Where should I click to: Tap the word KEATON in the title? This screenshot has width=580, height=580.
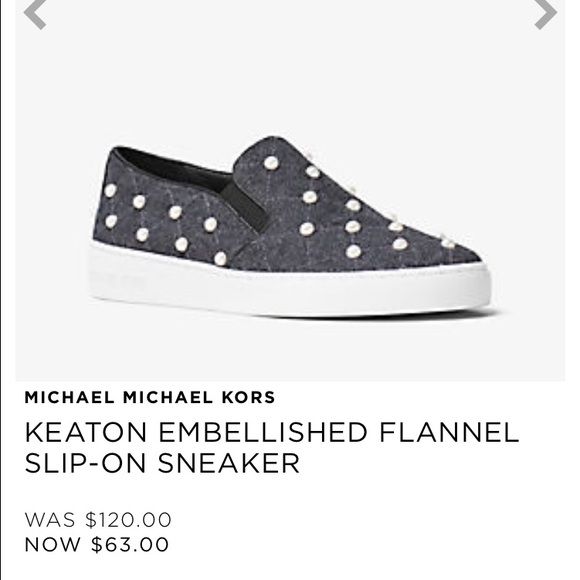[x=86, y=432]
